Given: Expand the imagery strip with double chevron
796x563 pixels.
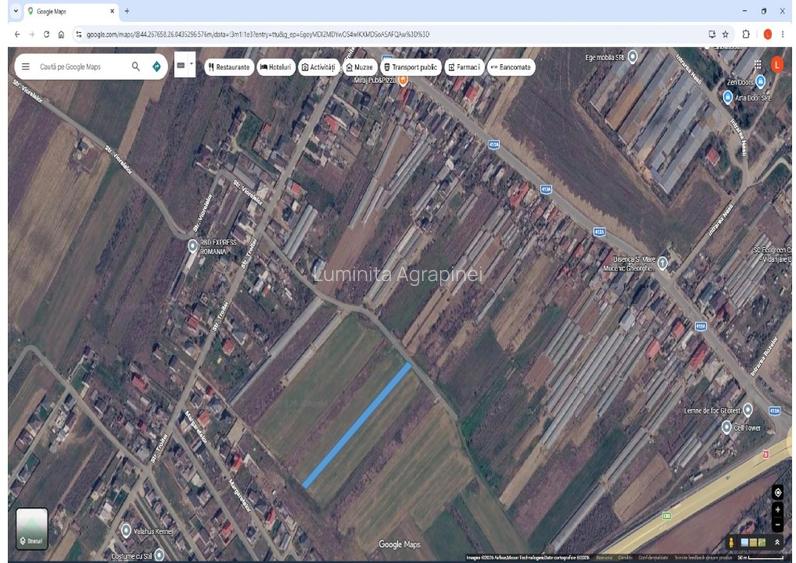Looking at the screenshot, I should coord(777,543).
